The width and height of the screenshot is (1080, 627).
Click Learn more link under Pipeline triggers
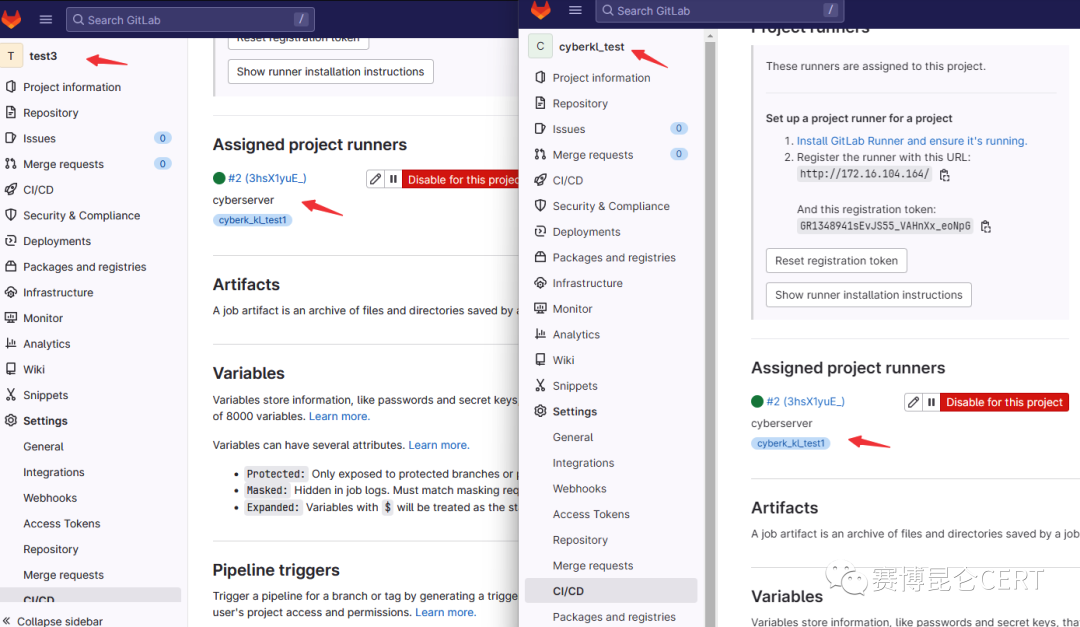445,612
